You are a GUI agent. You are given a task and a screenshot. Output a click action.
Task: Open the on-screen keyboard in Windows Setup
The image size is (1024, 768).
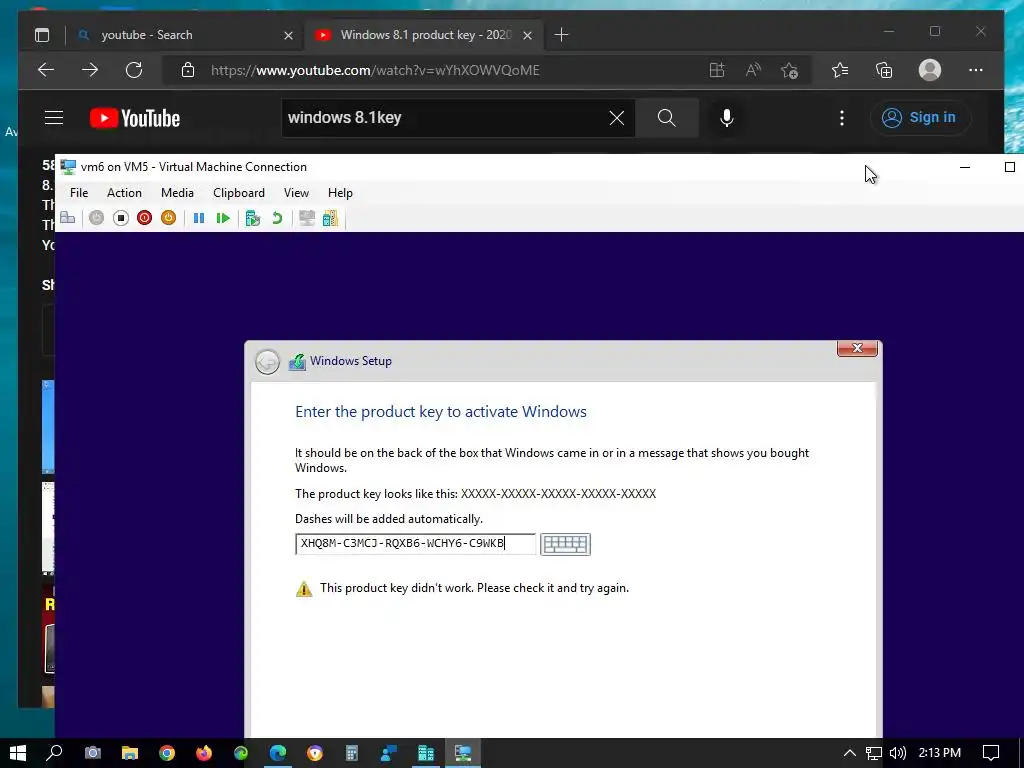click(566, 544)
